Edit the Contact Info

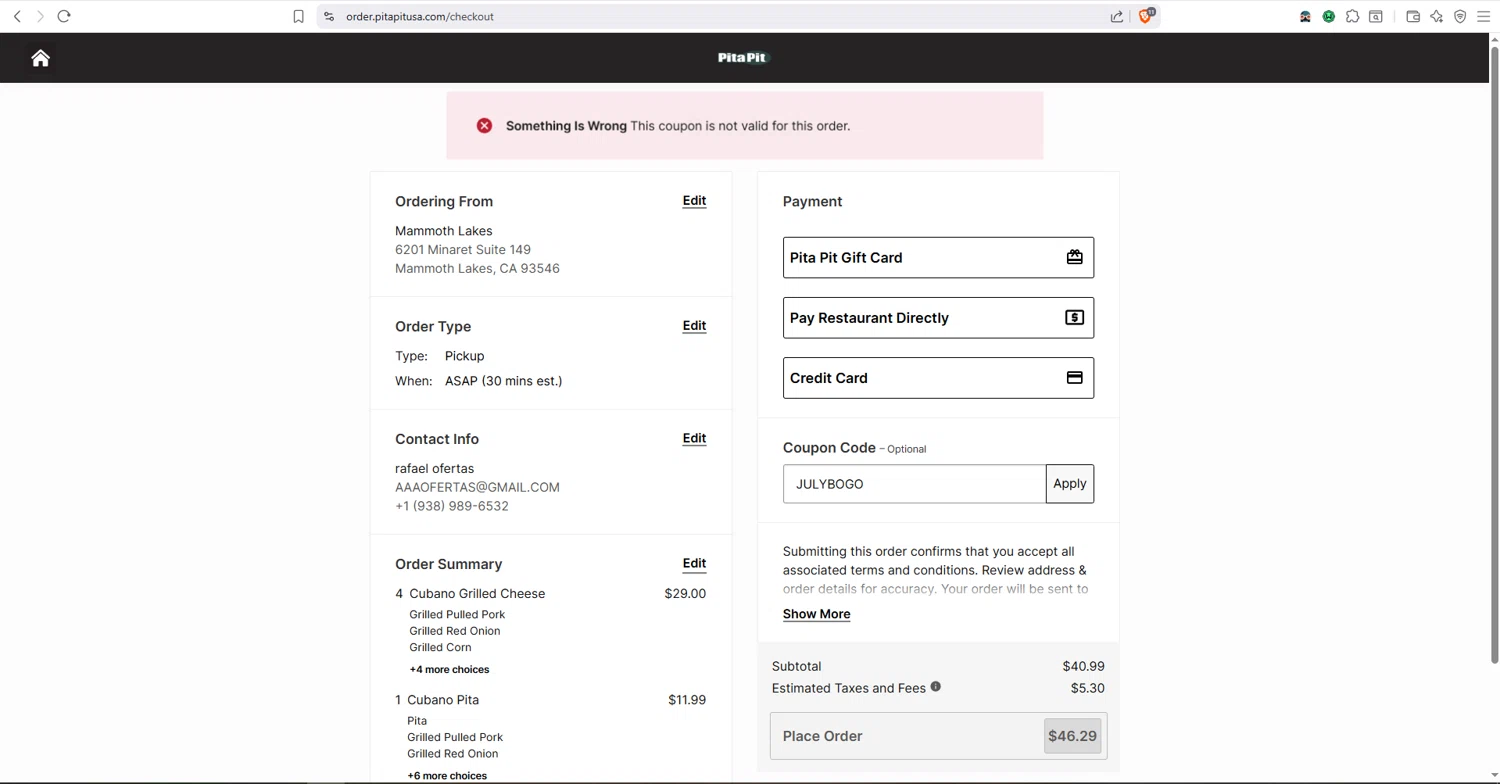pyautogui.click(x=694, y=438)
